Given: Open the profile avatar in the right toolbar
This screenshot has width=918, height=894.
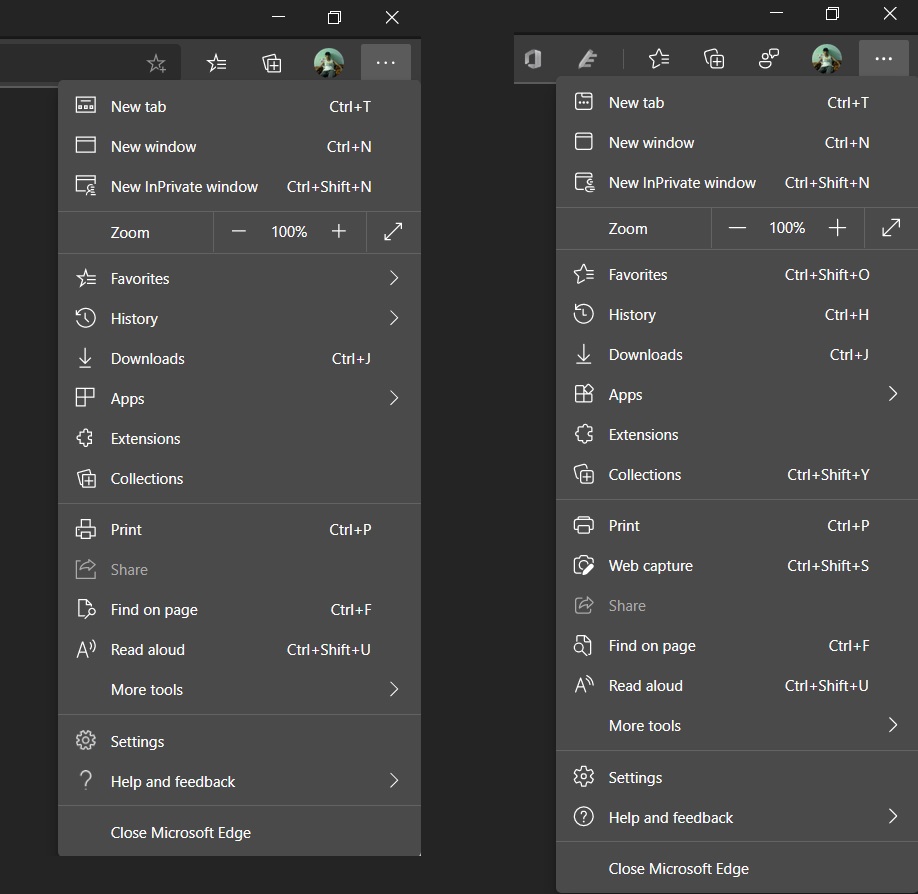Looking at the screenshot, I should (x=826, y=58).
